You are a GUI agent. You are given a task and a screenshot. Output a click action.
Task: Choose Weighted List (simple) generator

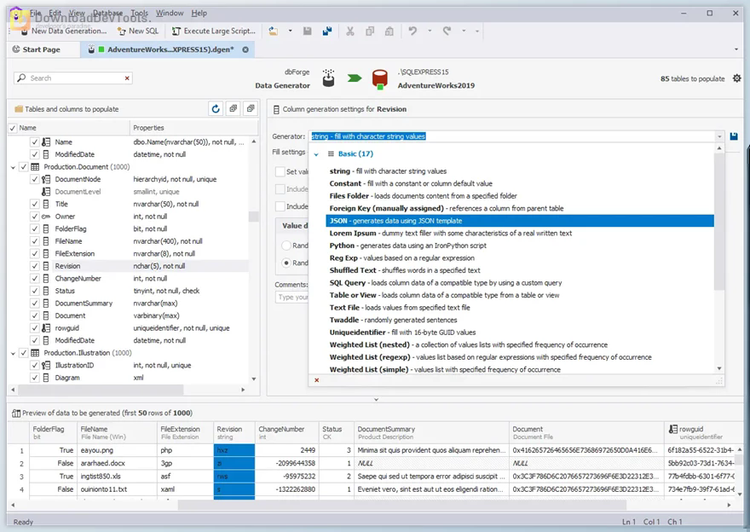[x=519, y=369]
